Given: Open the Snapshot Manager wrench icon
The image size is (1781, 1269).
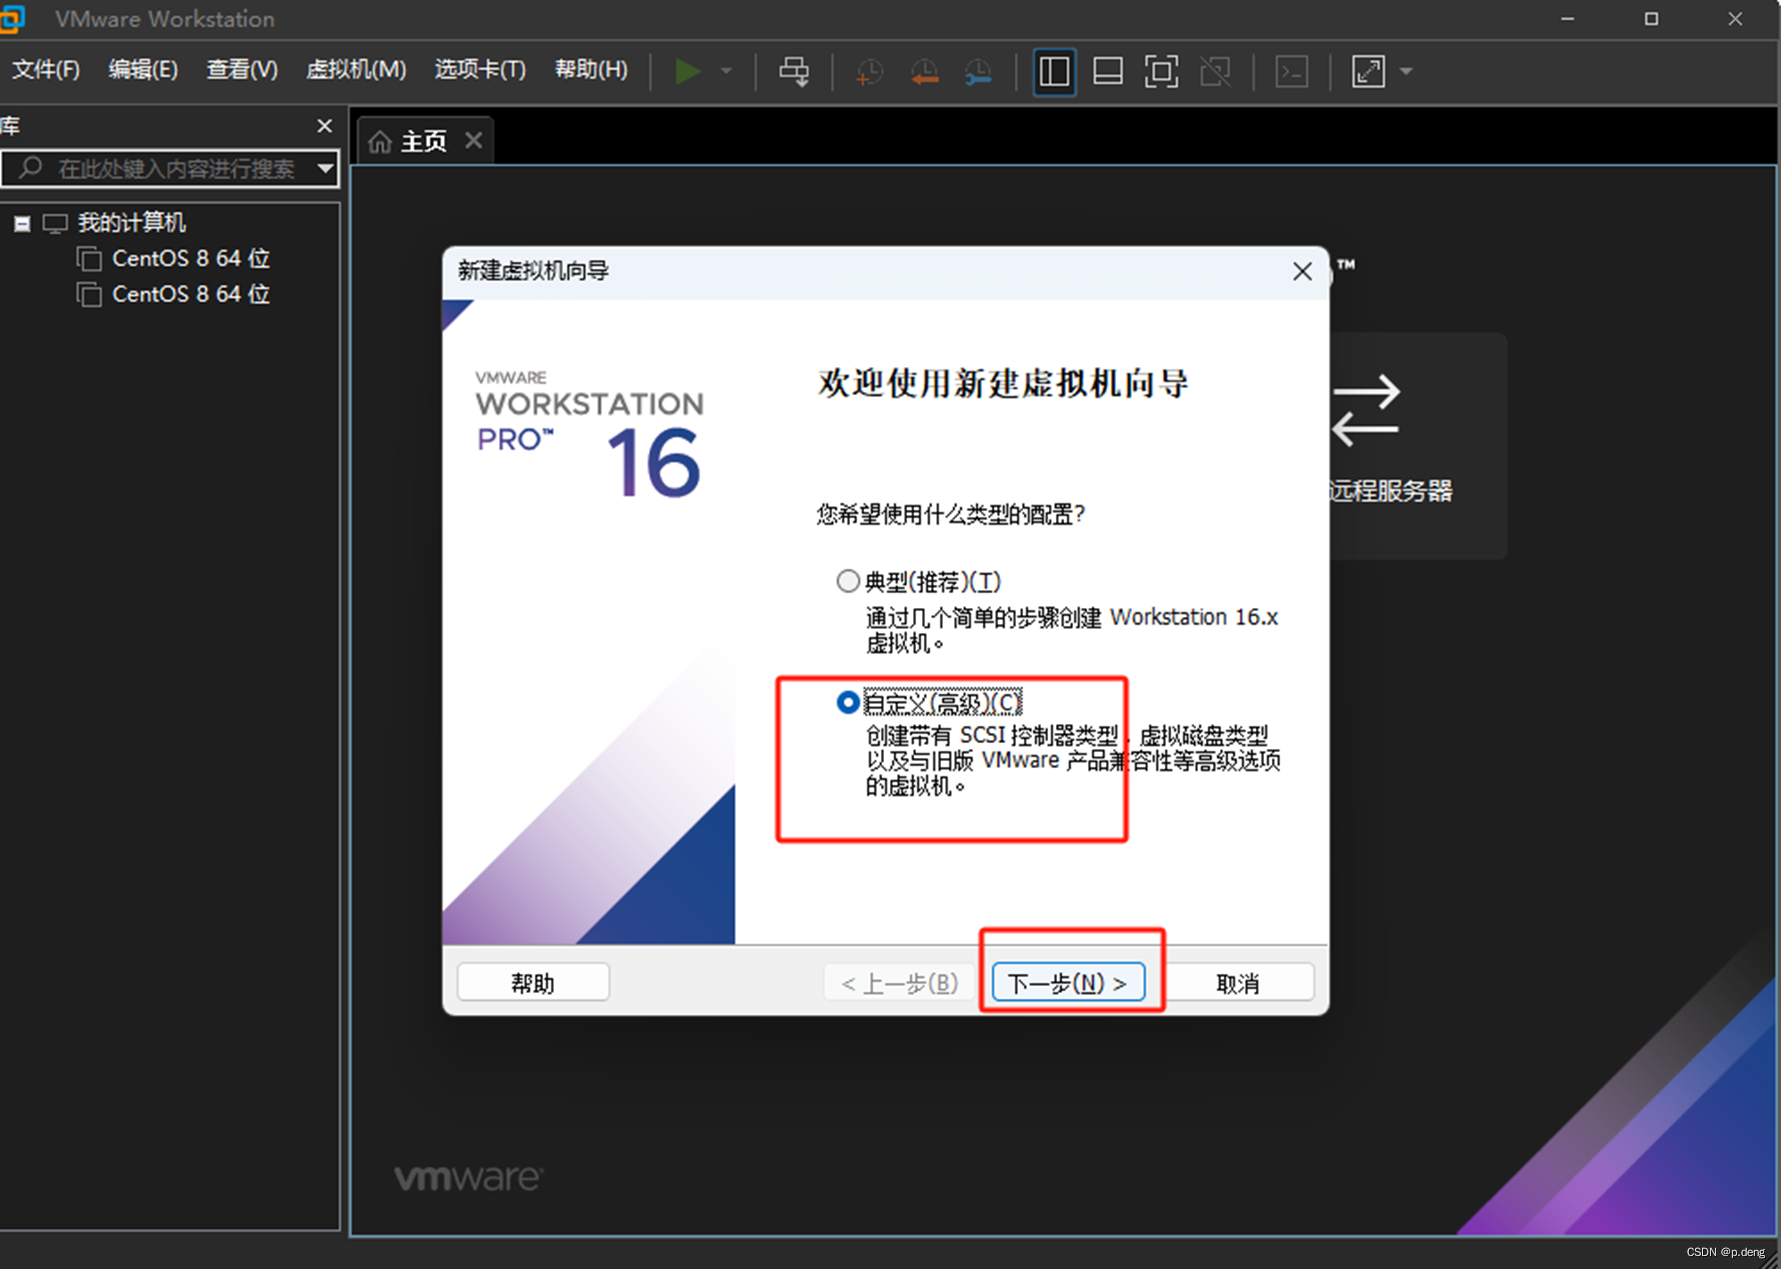Looking at the screenshot, I should point(978,71).
